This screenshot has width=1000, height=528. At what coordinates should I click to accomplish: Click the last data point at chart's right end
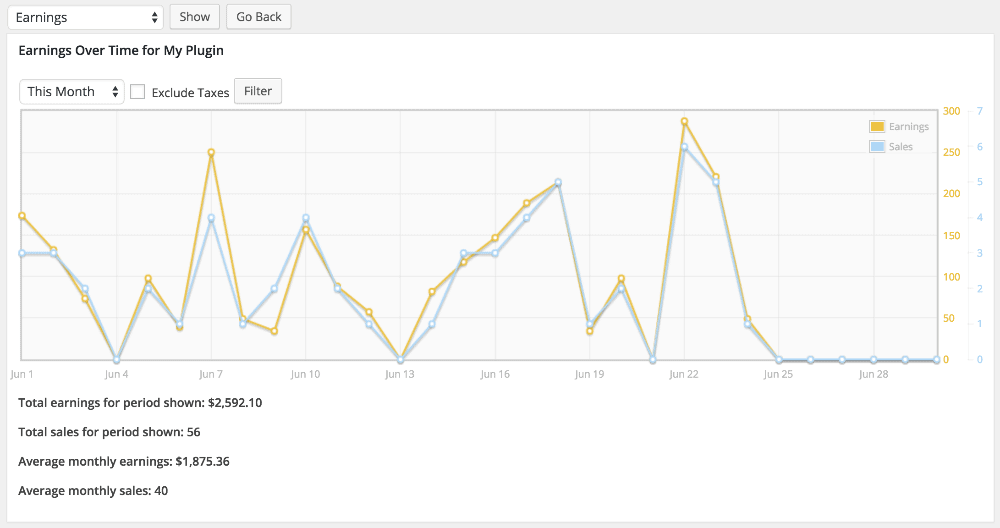click(x=936, y=360)
